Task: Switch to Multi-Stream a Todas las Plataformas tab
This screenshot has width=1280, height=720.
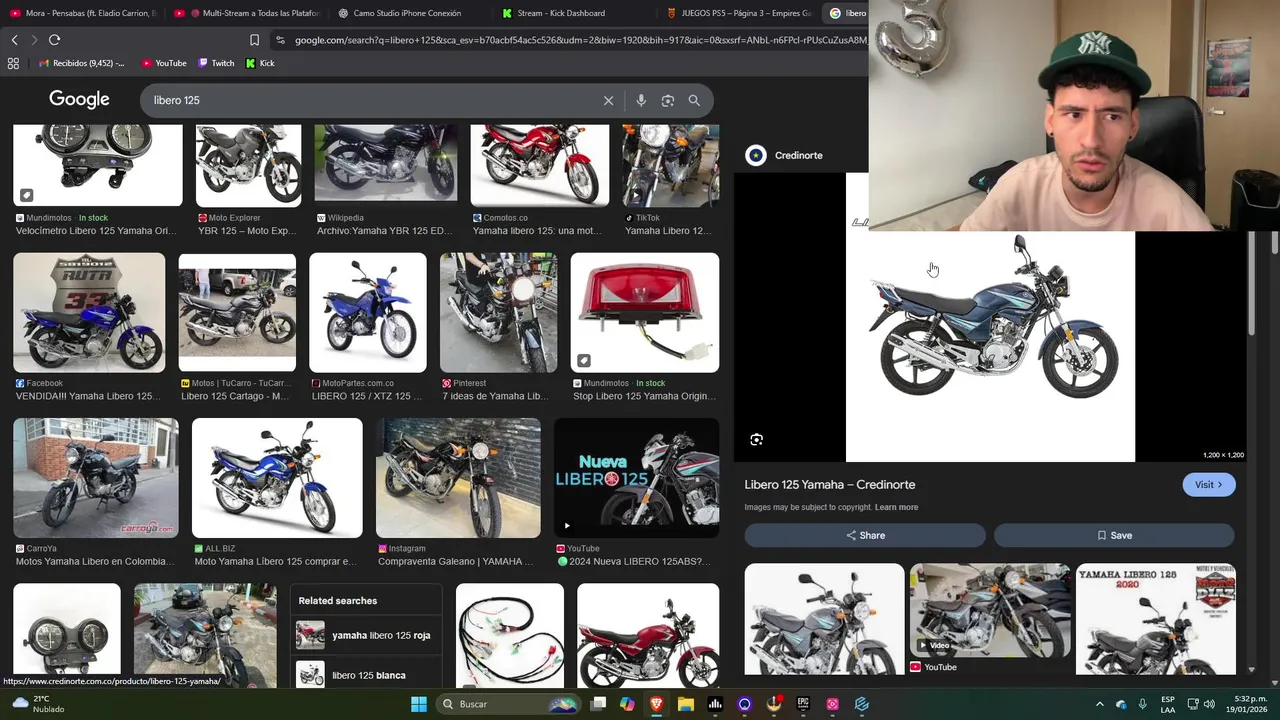Action: click(x=247, y=13)
